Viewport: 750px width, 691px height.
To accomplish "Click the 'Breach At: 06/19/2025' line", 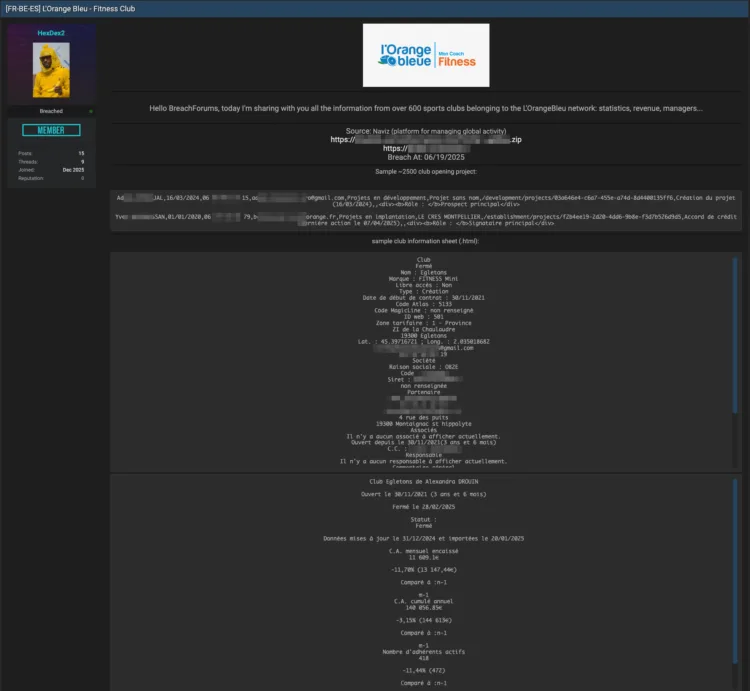I will [426, 157].
